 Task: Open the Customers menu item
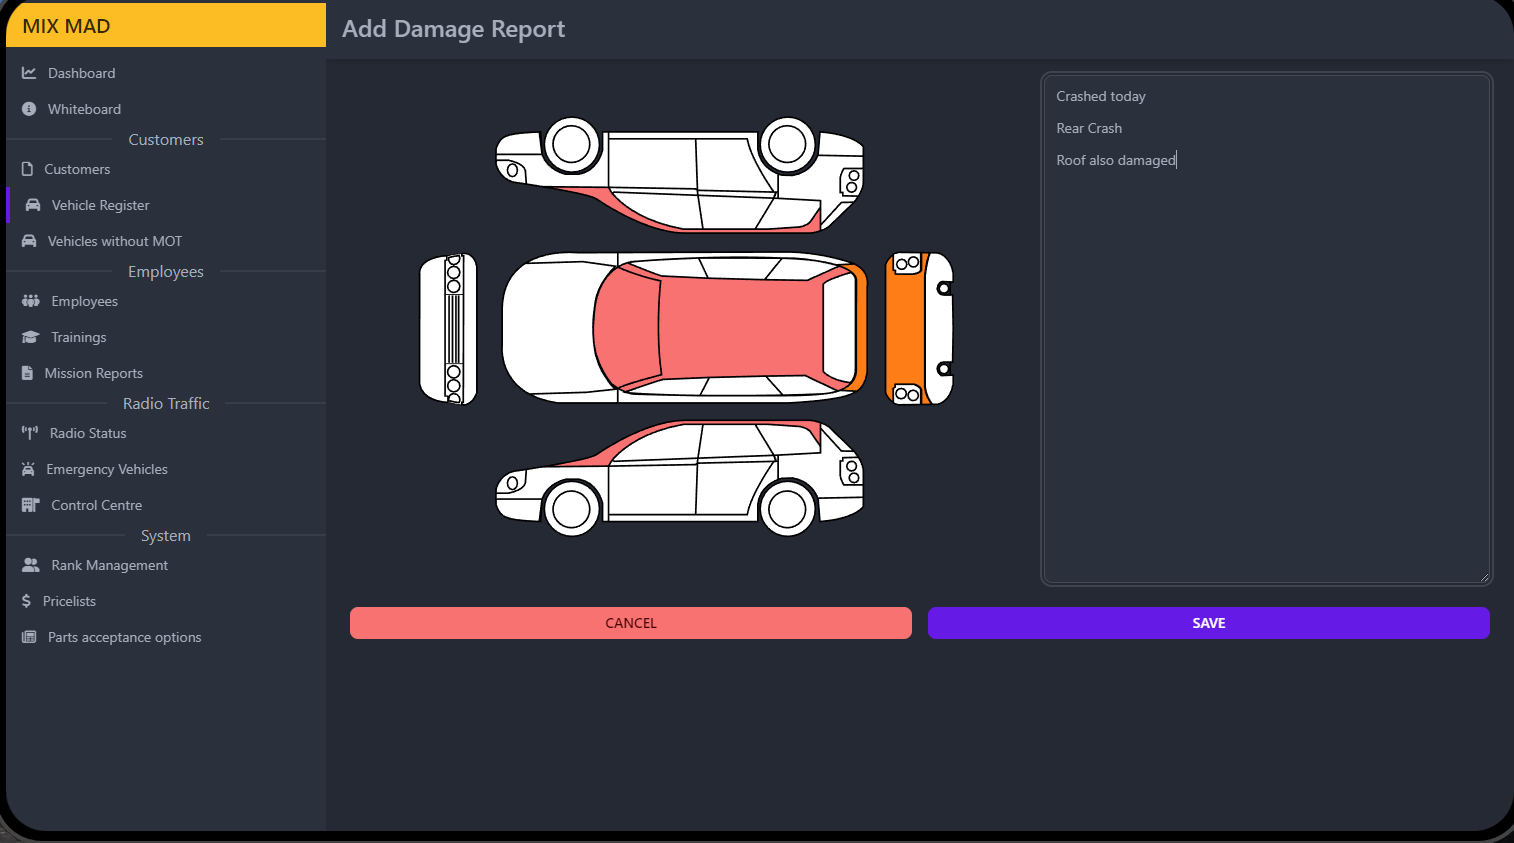click(x=77, y=169)
